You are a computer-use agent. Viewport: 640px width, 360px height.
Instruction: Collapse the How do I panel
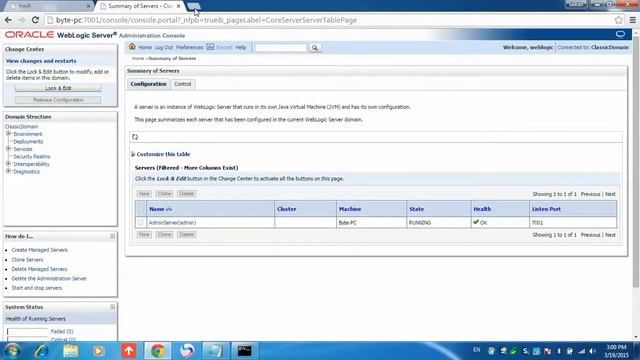click(x=113, y=236)
